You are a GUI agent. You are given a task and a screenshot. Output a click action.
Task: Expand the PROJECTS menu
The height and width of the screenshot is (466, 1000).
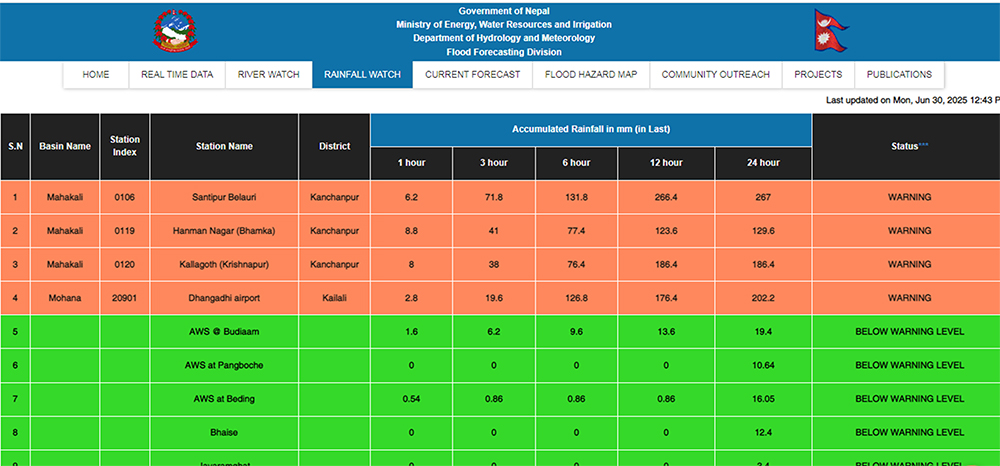(818, 75)
